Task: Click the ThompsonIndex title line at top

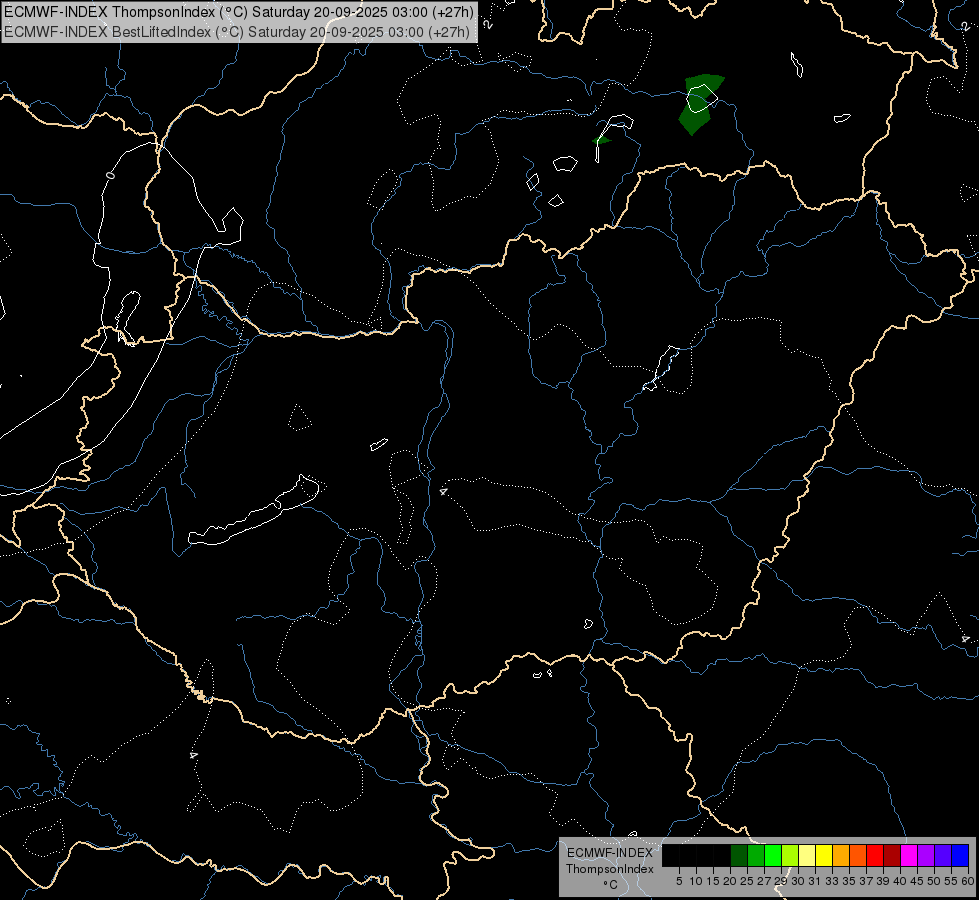Action: 239,12
